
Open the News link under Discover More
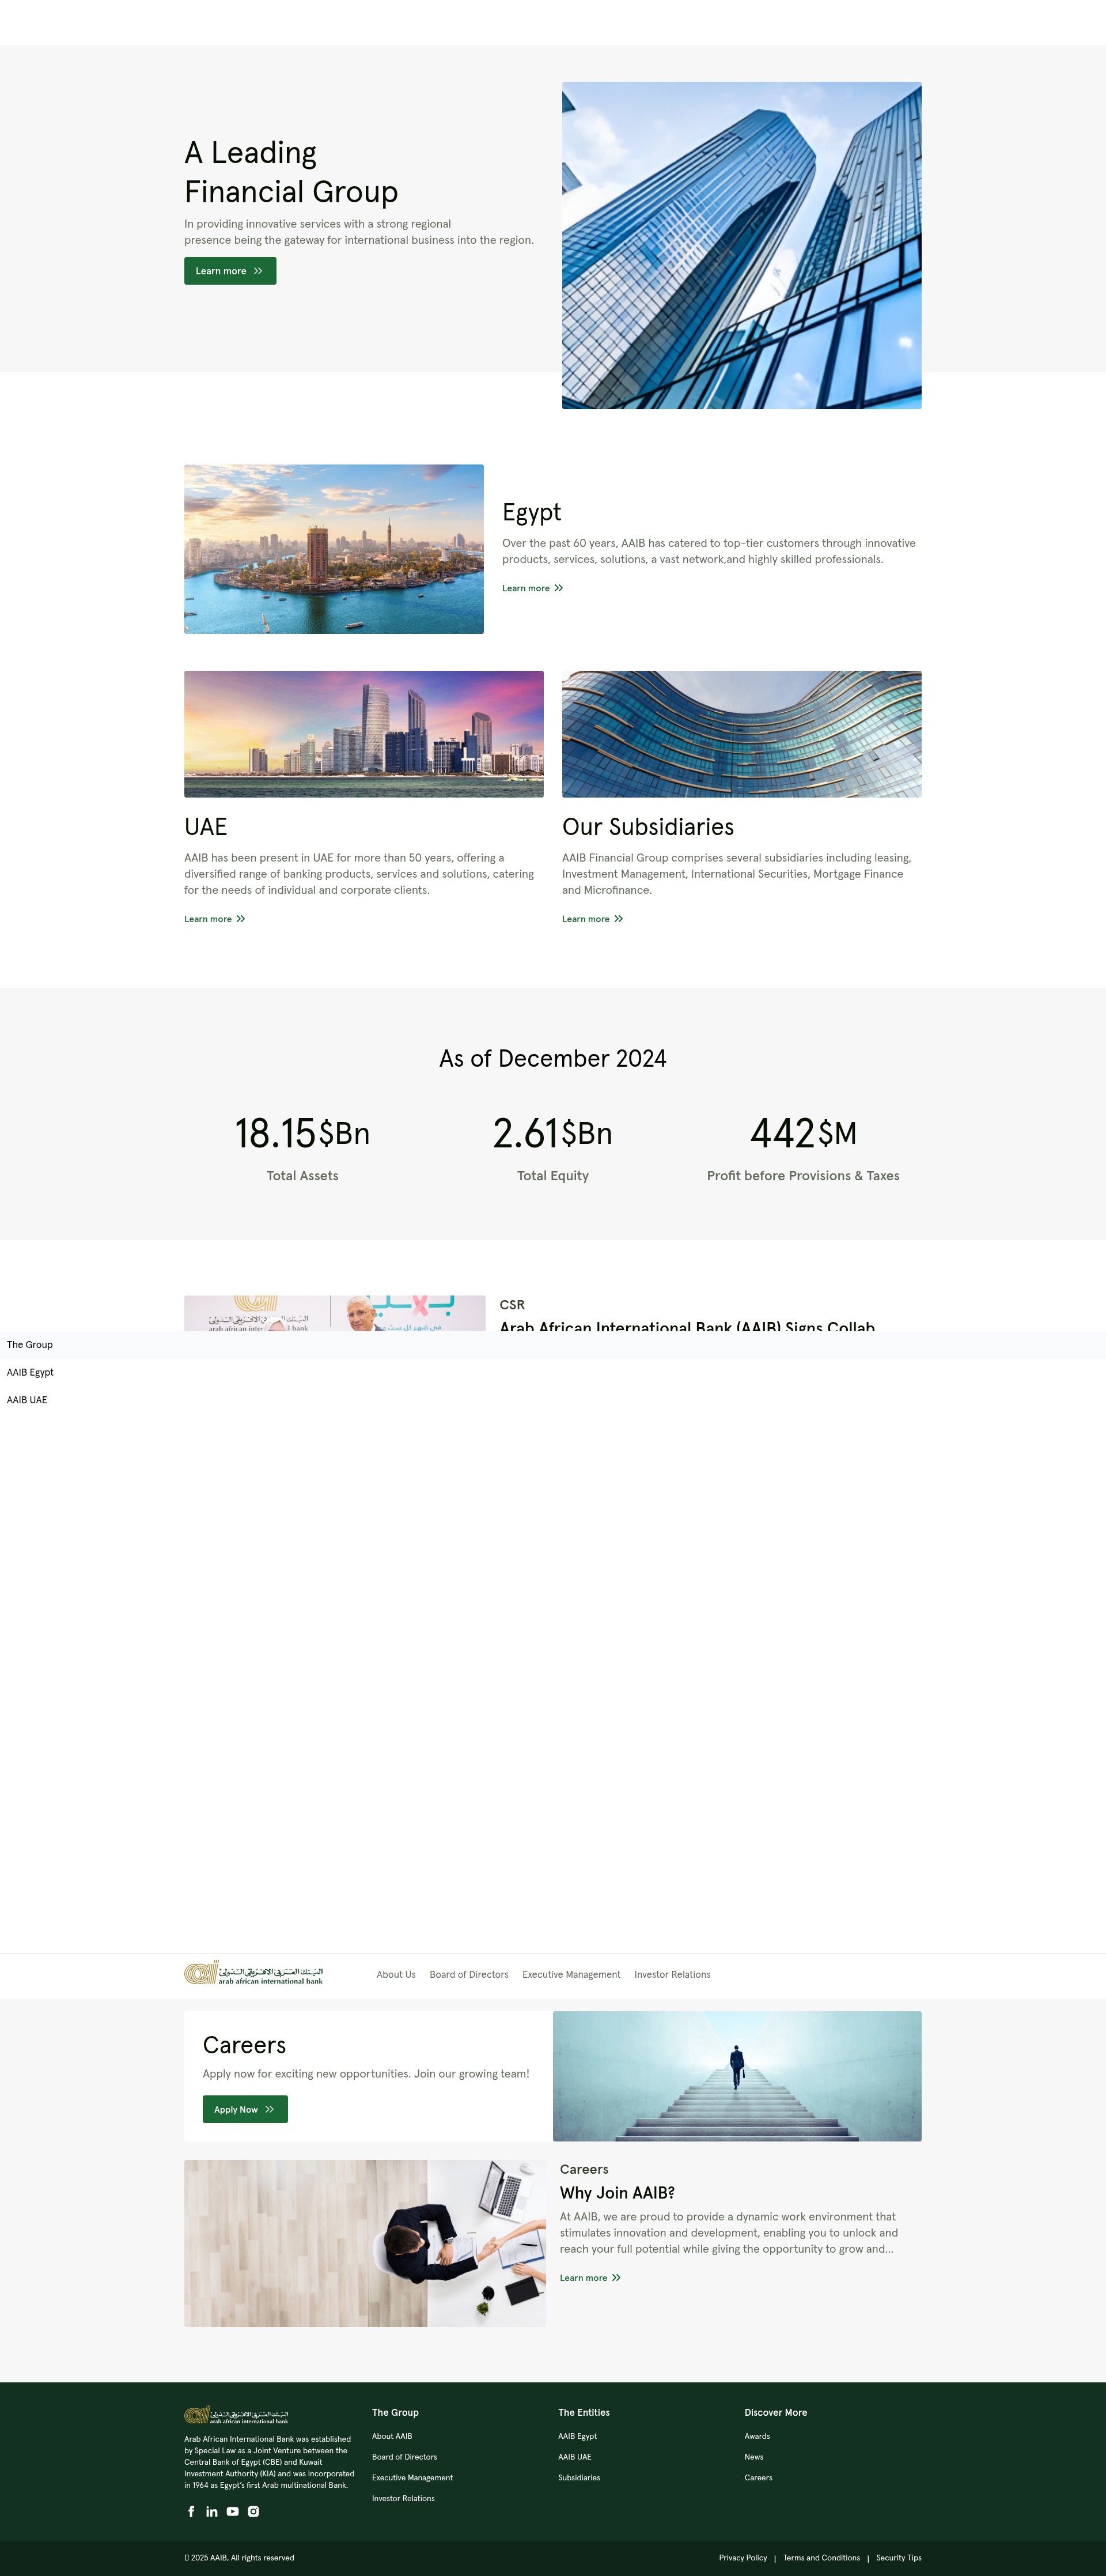(x=754, y=2457)
